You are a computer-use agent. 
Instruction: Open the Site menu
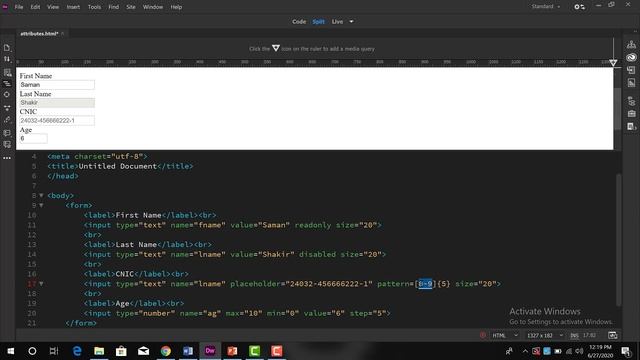point(131,7)
